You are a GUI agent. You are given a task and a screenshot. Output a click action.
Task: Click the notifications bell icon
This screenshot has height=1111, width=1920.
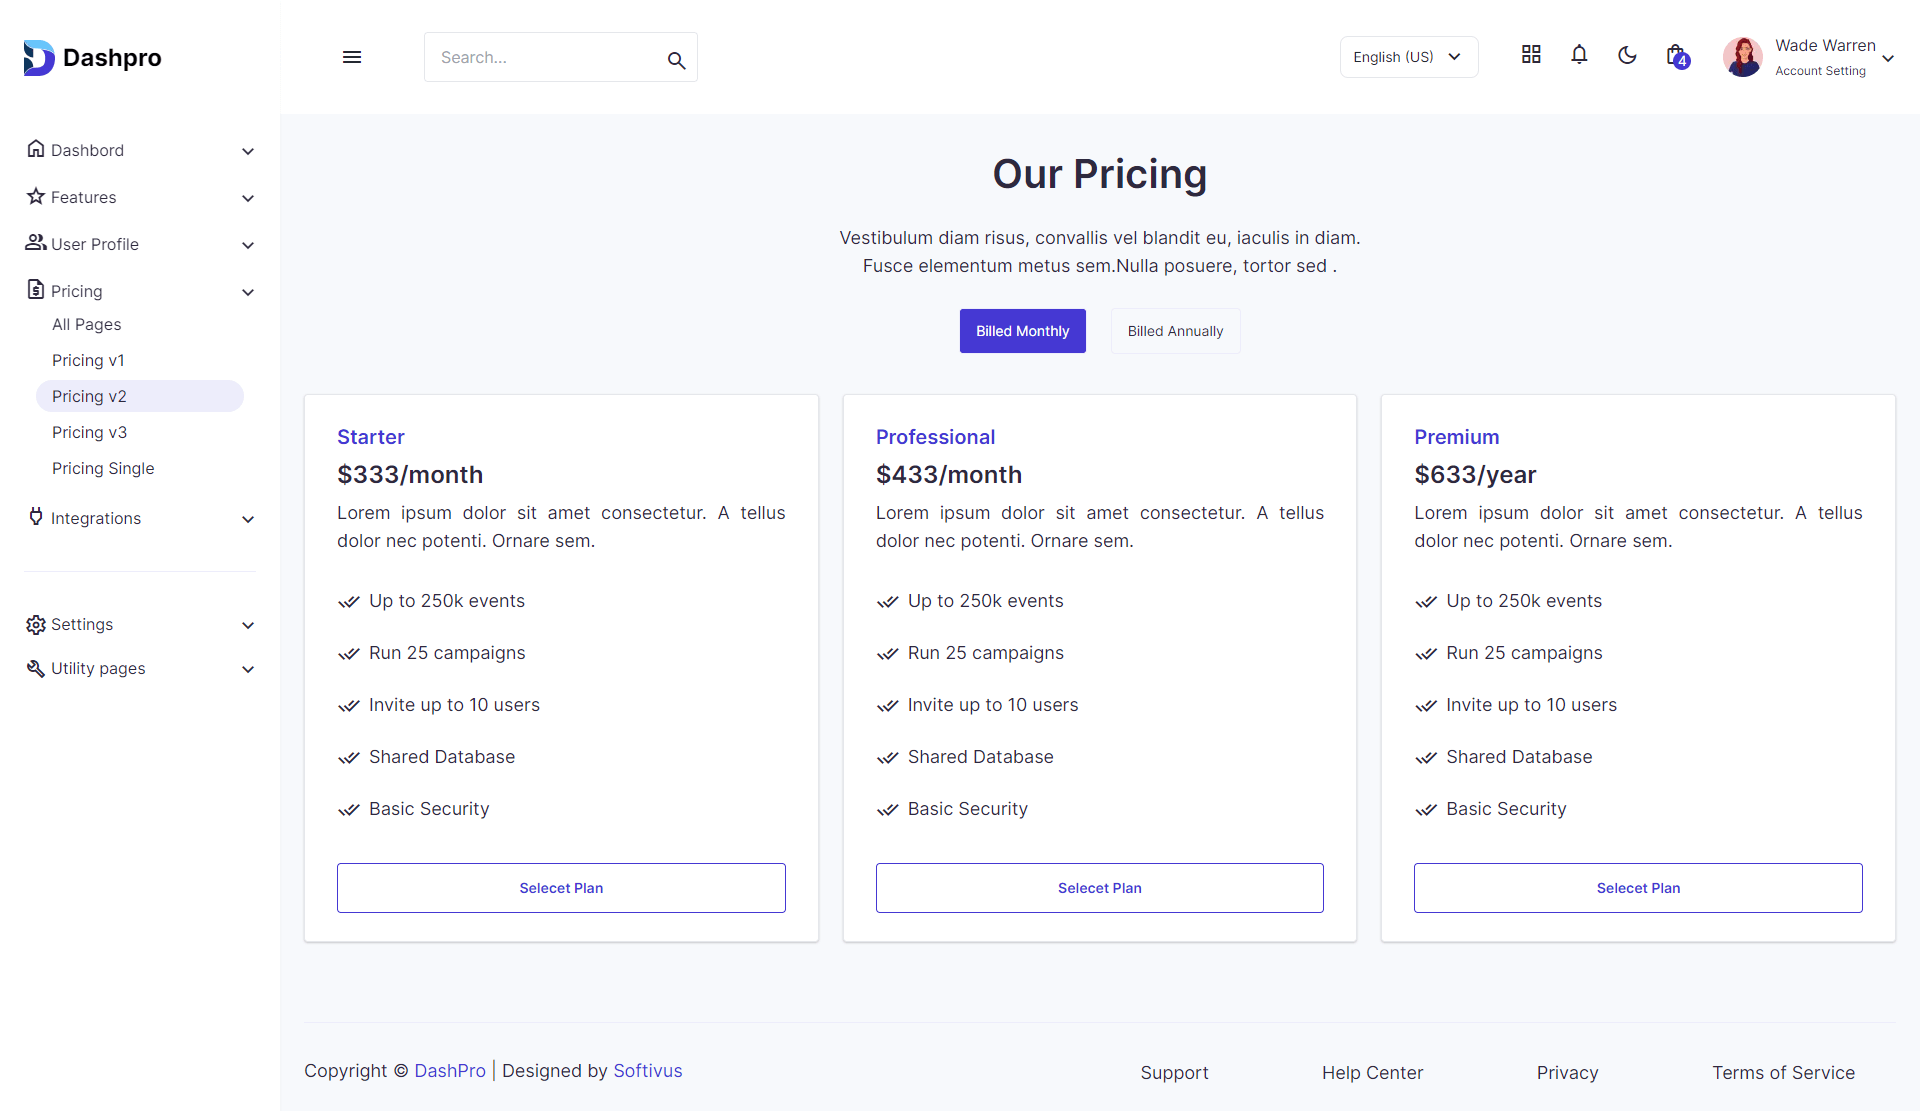click(x=1579, y=56)
